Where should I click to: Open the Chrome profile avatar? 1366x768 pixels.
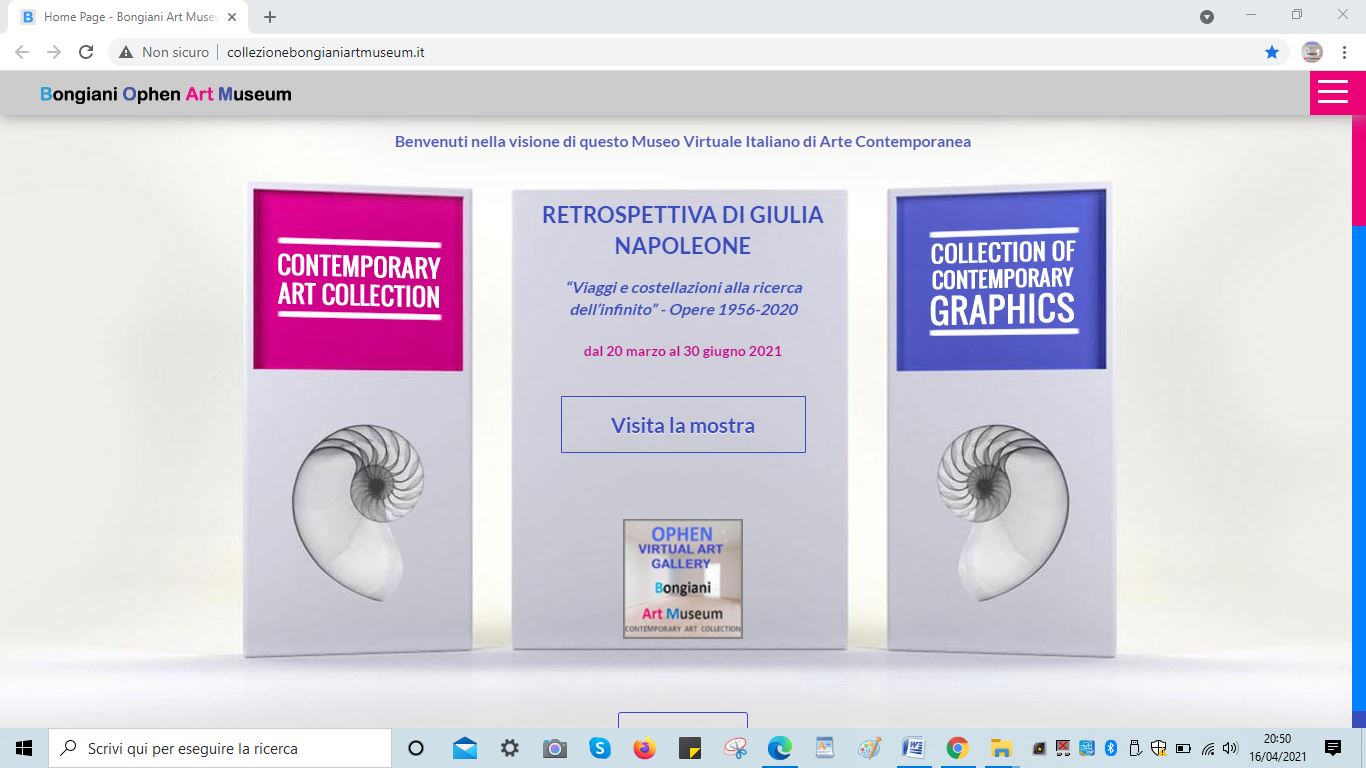coord(1312,52)
